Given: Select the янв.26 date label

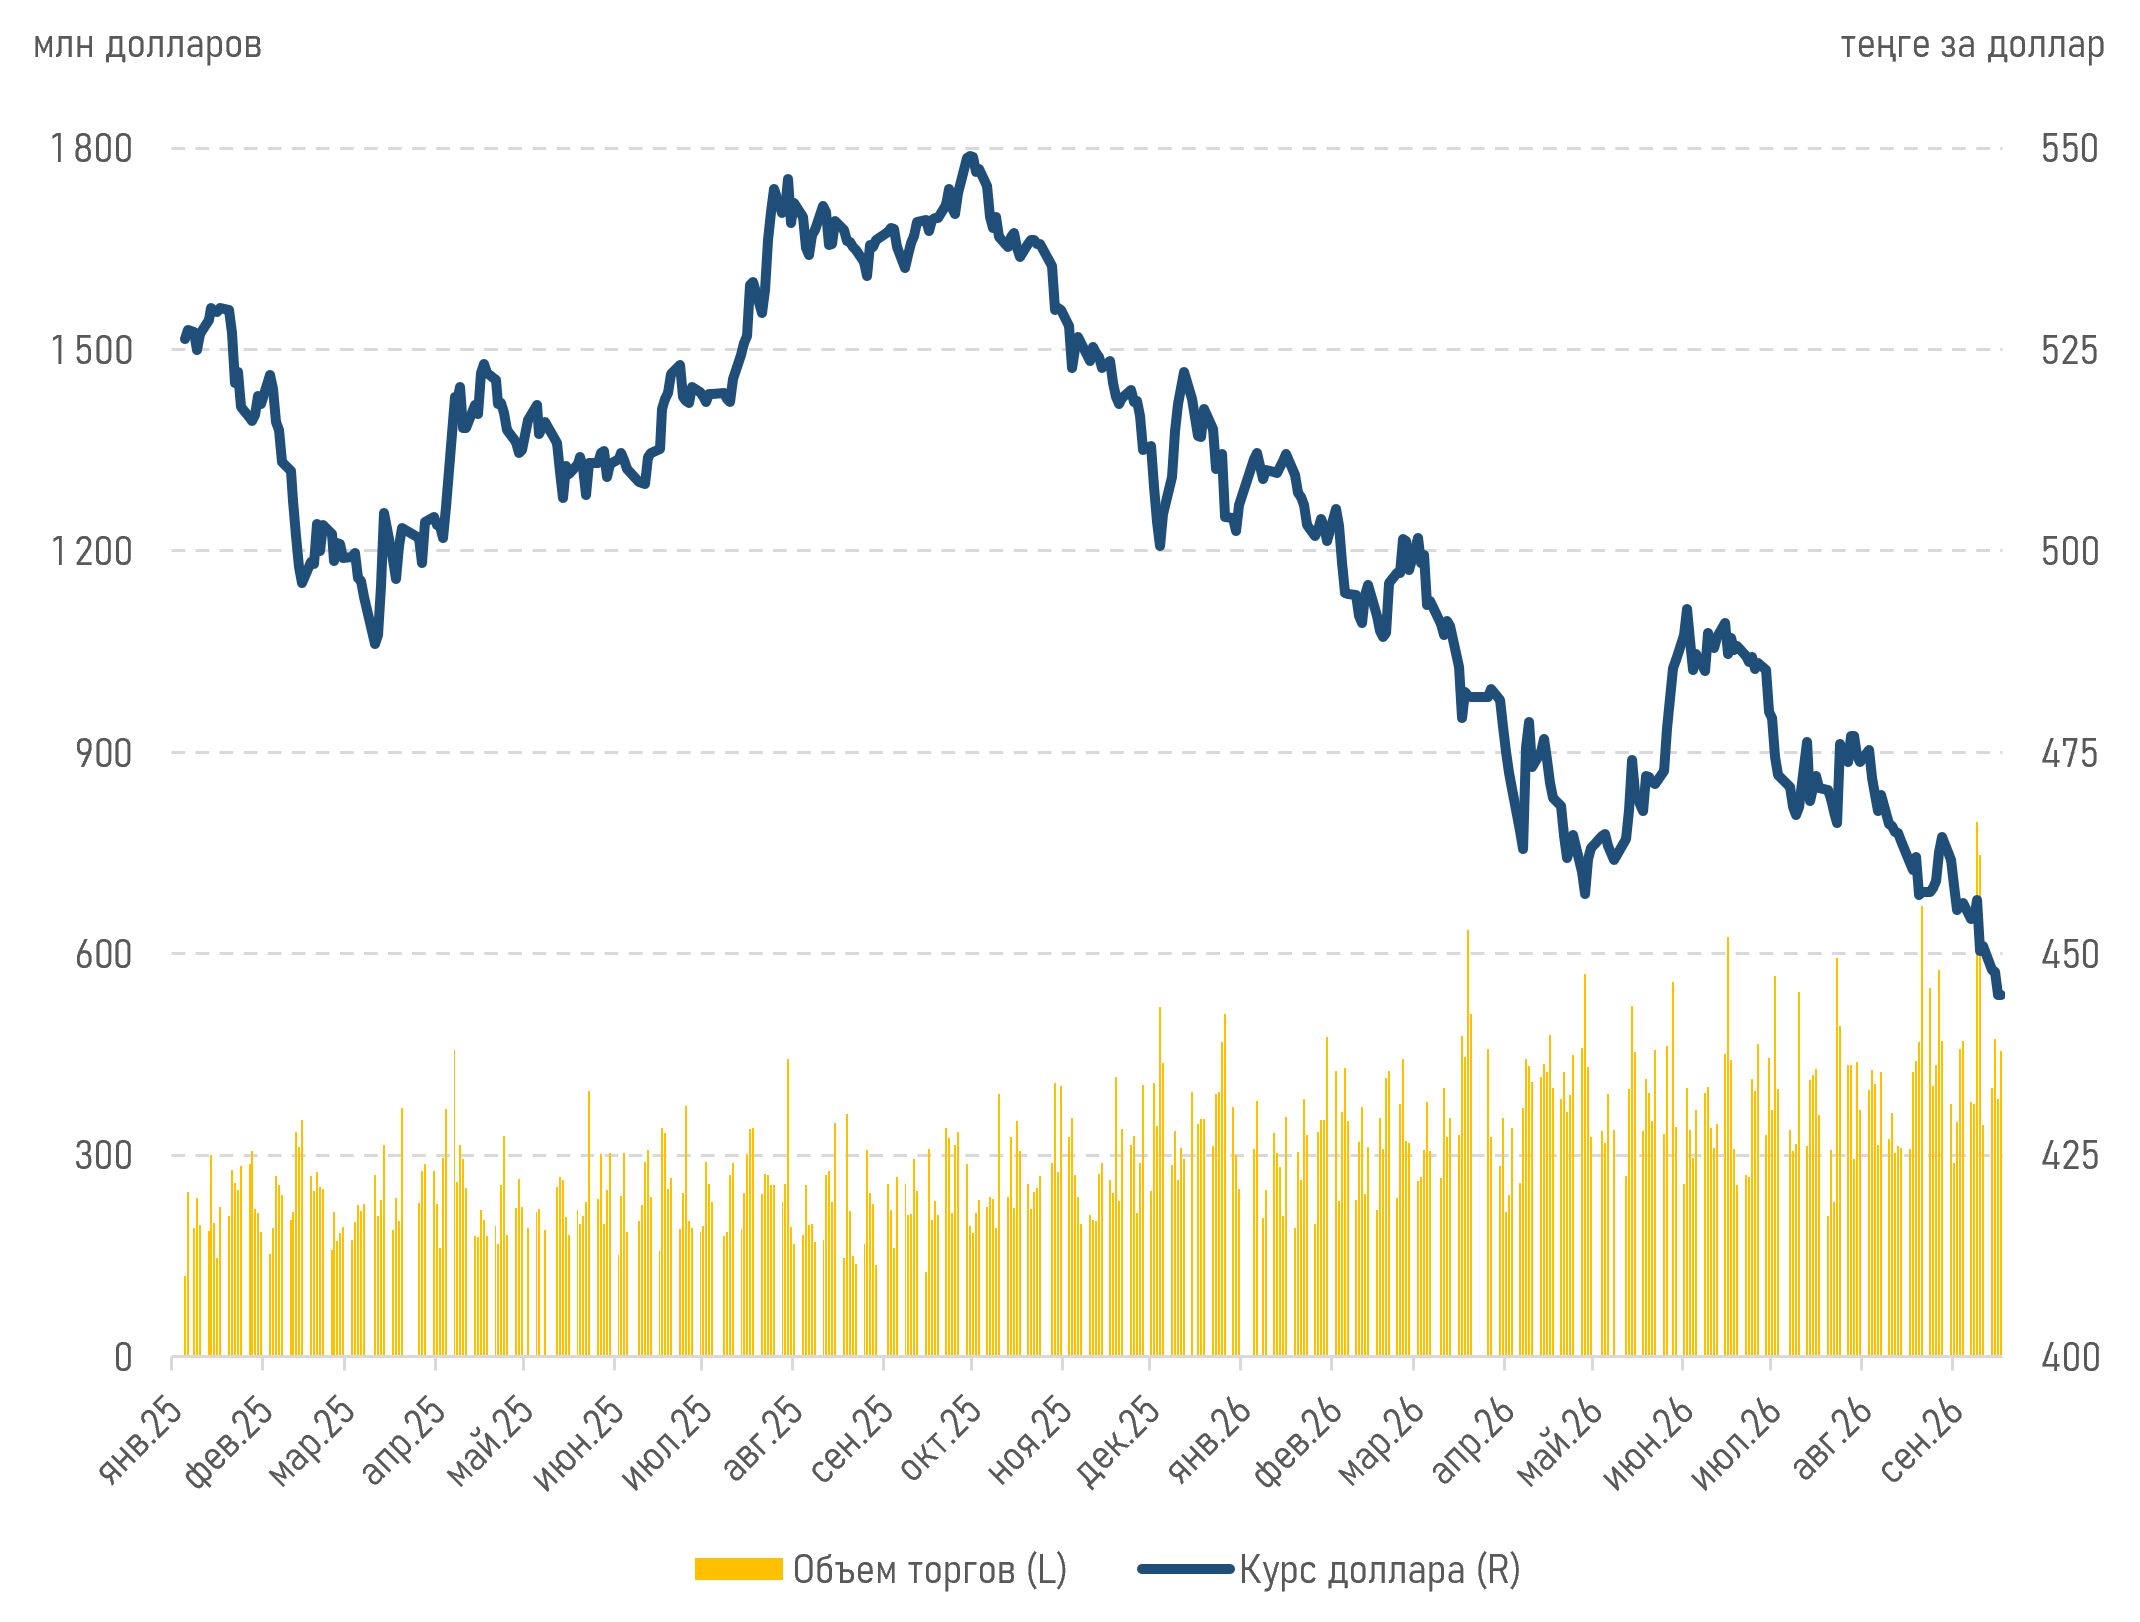Looking at the screenshot, I should pos(1211,1438).
